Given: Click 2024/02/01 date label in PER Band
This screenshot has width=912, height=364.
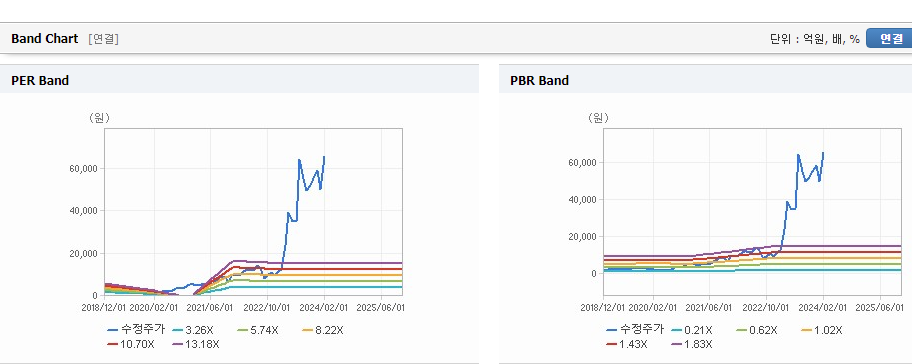Looking at the screenshot, I should coord(324,307).
